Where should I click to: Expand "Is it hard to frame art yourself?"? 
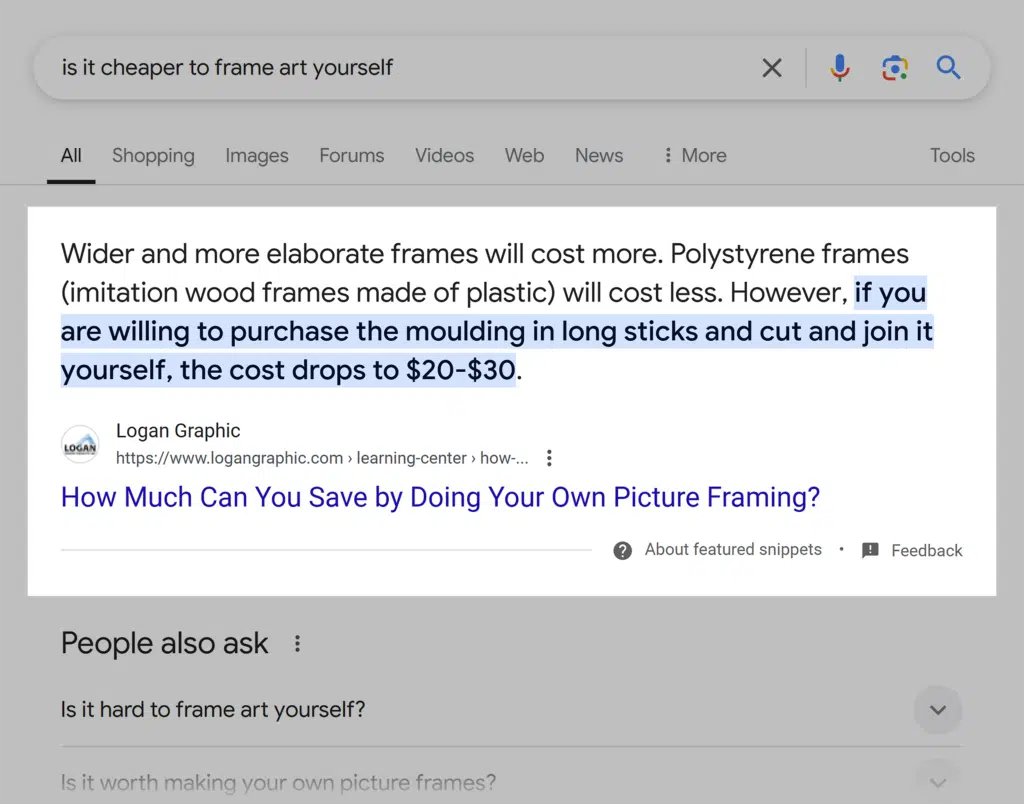coord(937,710)
